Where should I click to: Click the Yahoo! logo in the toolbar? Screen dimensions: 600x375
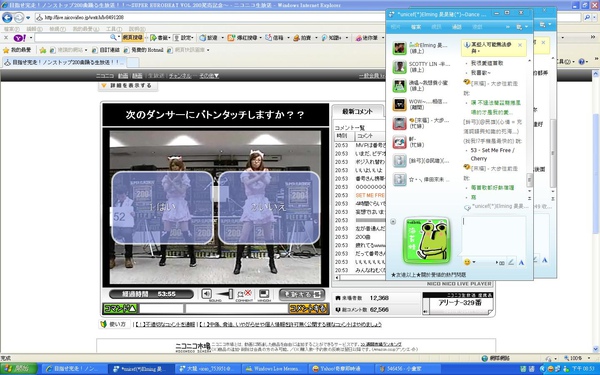pyautogui.click(x=19, y=38)
